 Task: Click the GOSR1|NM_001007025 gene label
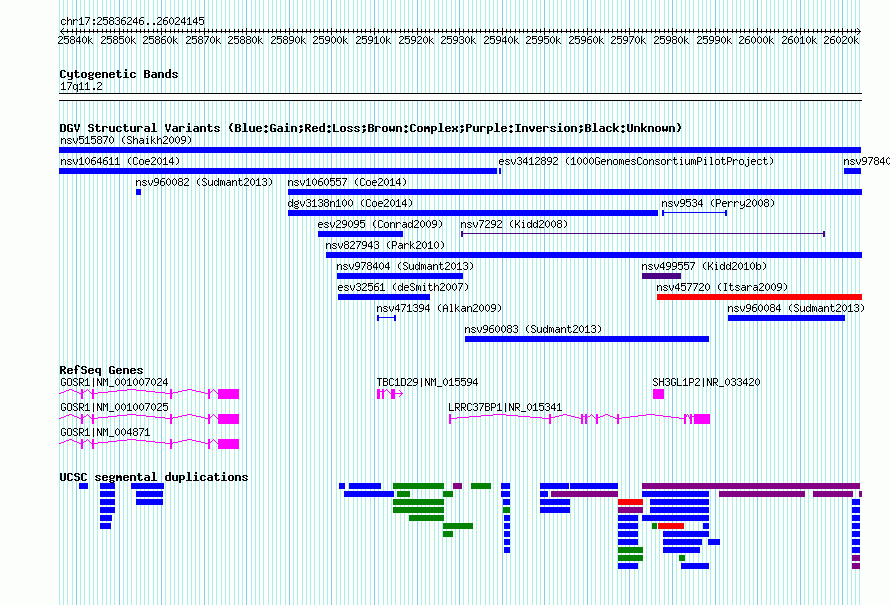(114, 407)
